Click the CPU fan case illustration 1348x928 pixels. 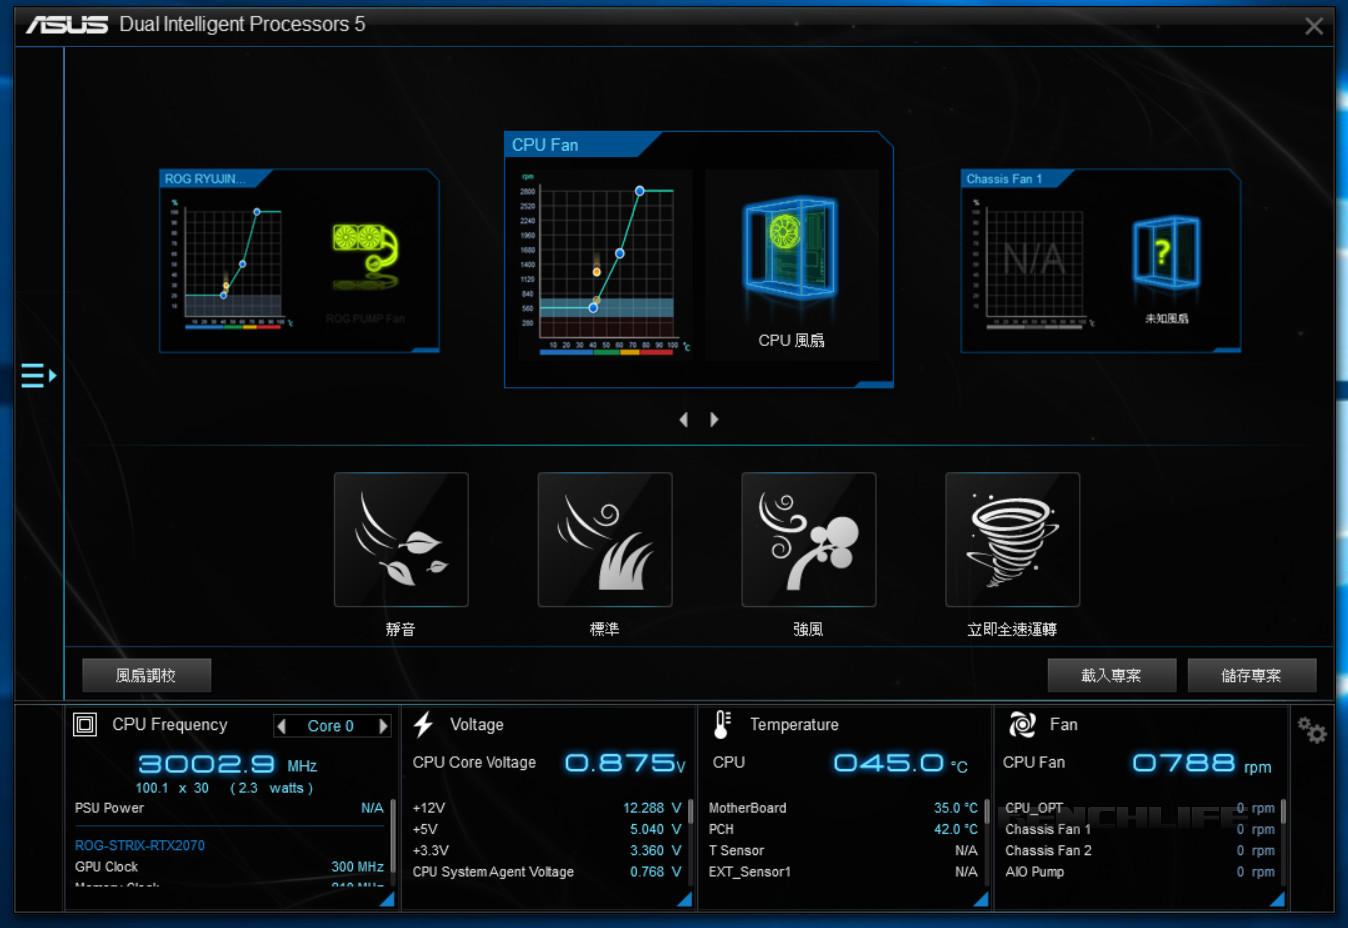[791, 248]
